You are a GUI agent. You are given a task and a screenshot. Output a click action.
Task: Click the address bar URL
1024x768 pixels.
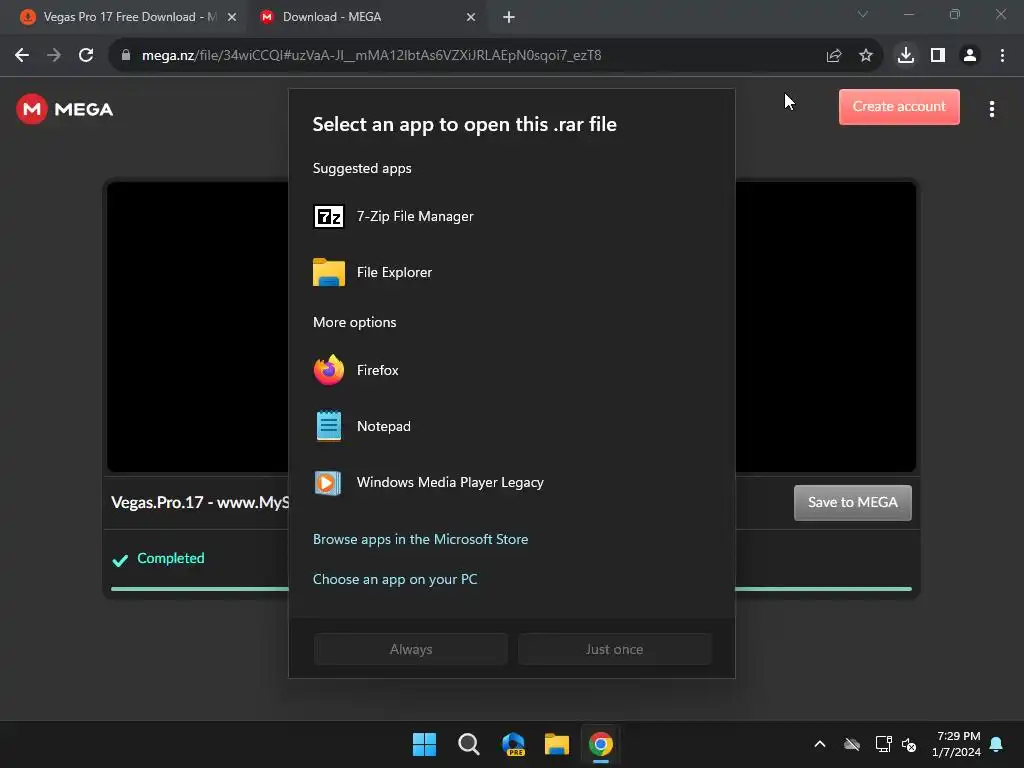tap(371, 56)
